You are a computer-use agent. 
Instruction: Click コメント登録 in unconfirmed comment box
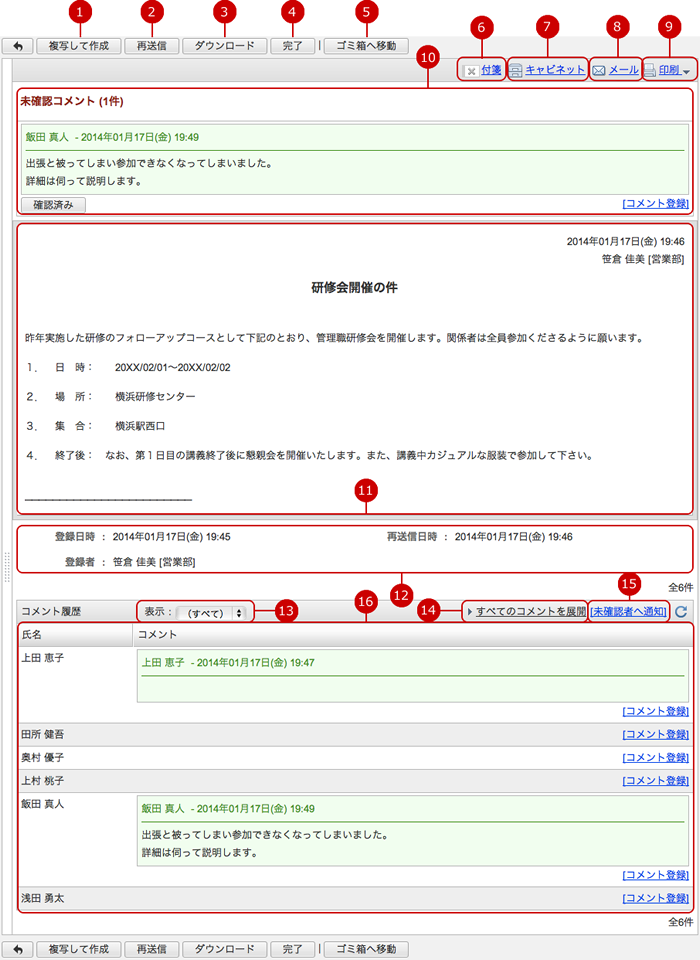(x=655, y=204)
